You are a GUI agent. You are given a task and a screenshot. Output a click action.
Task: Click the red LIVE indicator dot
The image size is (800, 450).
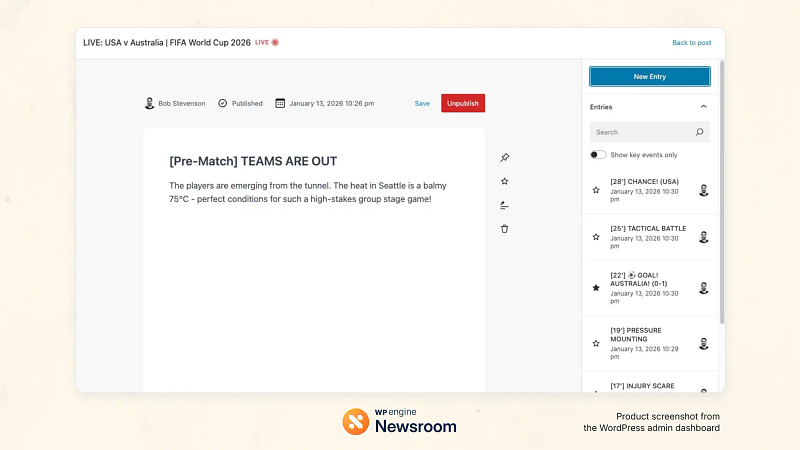click(x=275, y=42)
